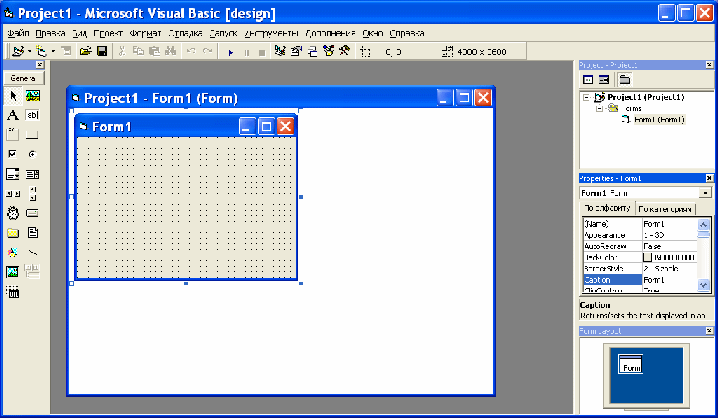Click View Code in Project panel
The width and height of the screenshot is (719, 419).
tap(588, 80)
